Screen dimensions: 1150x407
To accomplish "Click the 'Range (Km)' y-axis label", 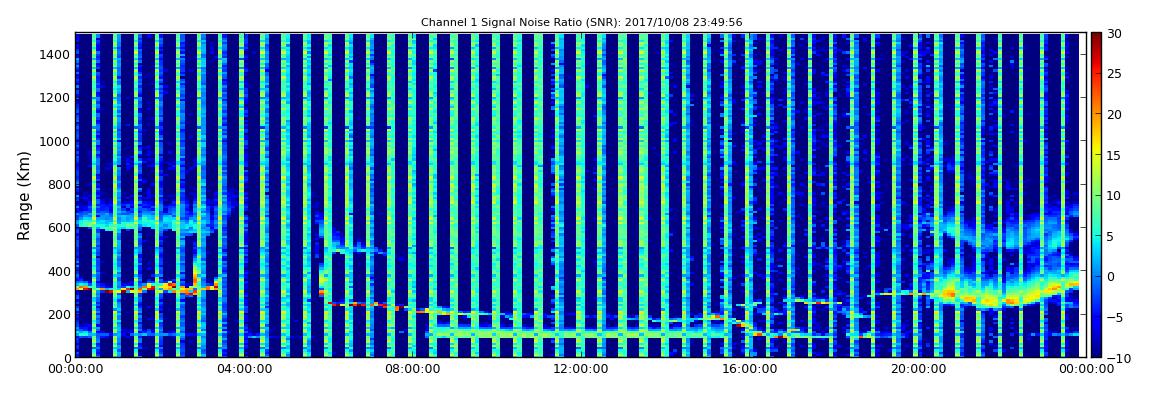I will (x=24, y=196).
